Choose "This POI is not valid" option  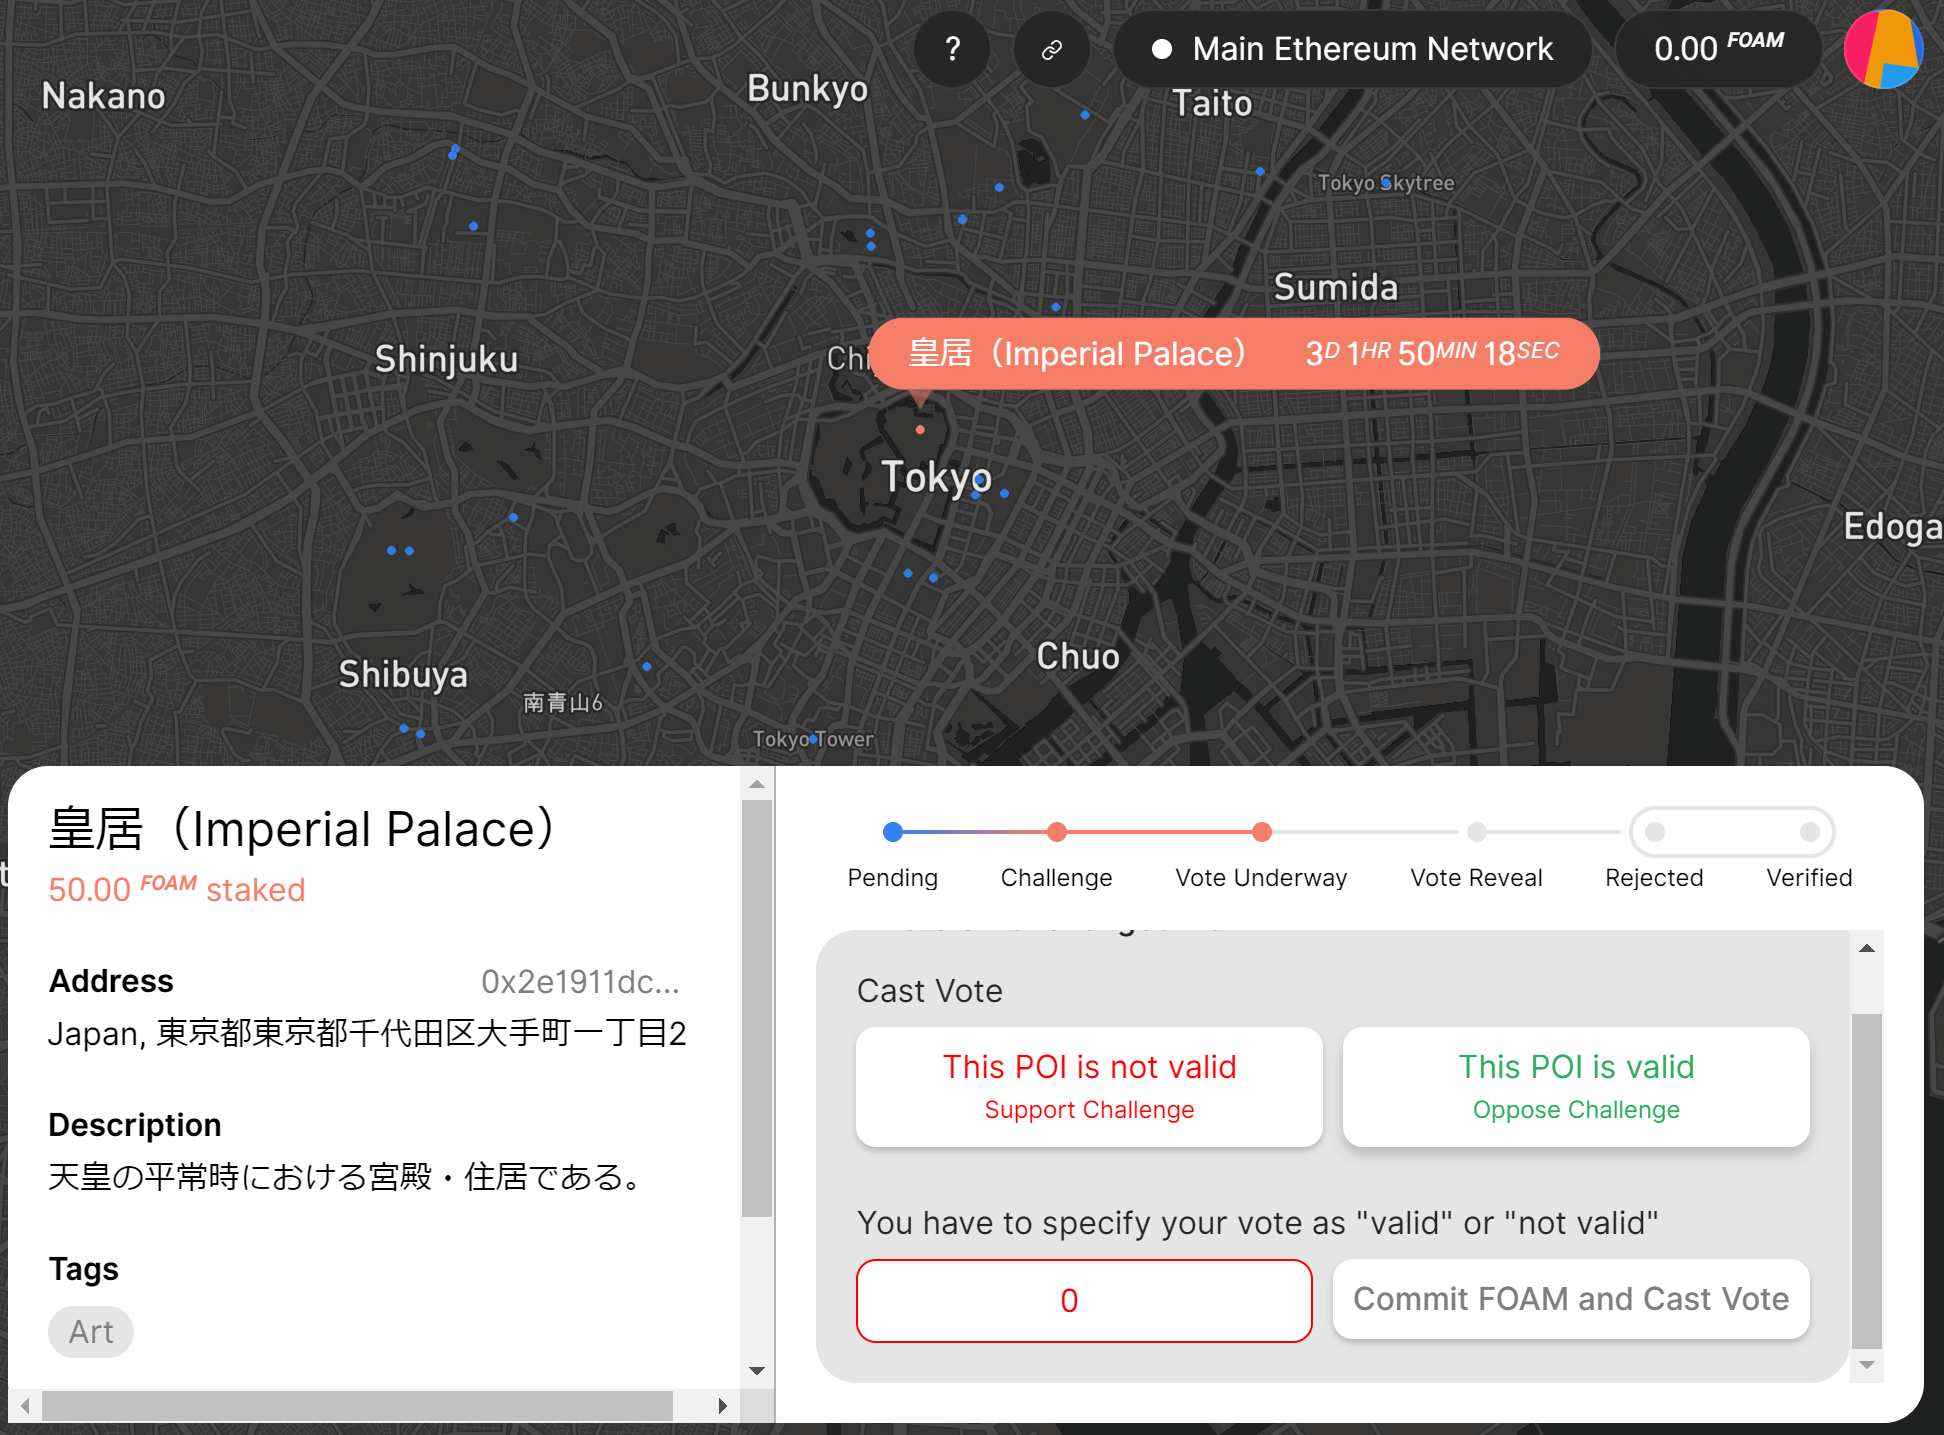[x=1089, y=1086]
